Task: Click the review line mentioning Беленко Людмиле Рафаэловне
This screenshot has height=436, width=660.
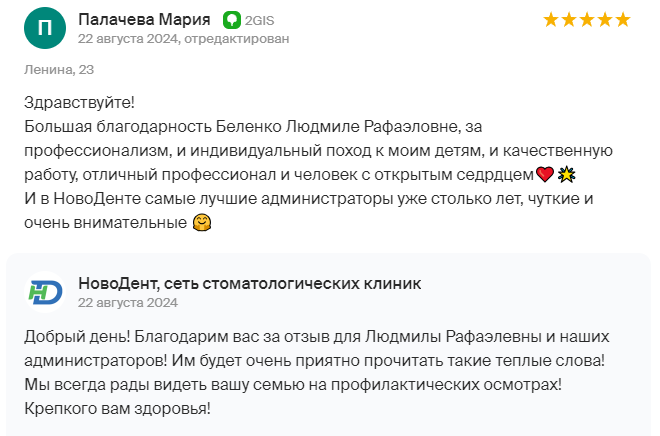Action: click(253, 127)
